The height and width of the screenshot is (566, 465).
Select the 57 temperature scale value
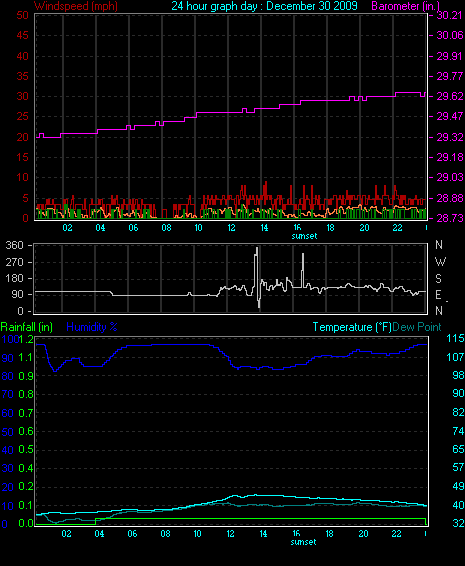[458, 467]
